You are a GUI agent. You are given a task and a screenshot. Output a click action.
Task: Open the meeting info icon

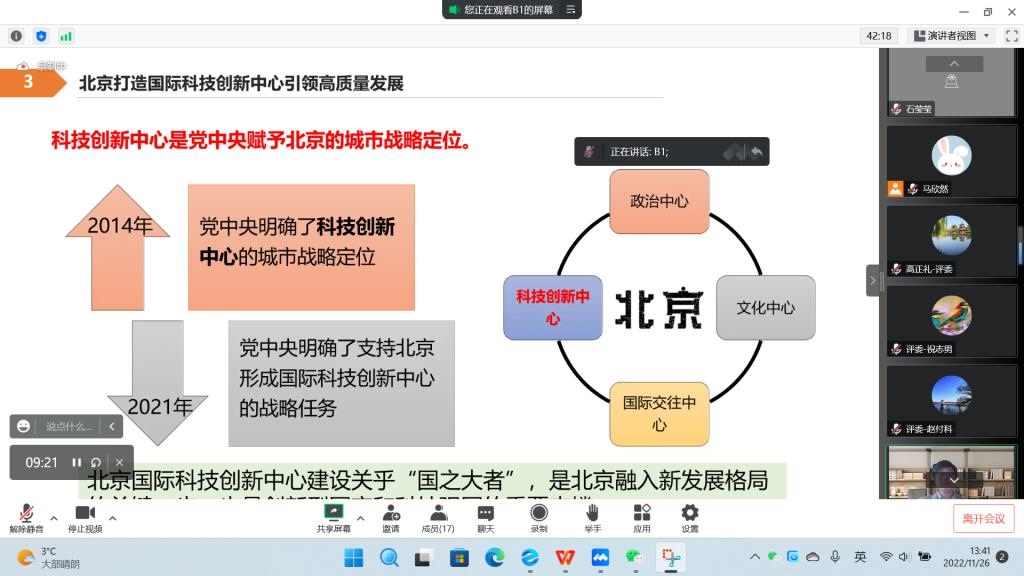point(16,36)
